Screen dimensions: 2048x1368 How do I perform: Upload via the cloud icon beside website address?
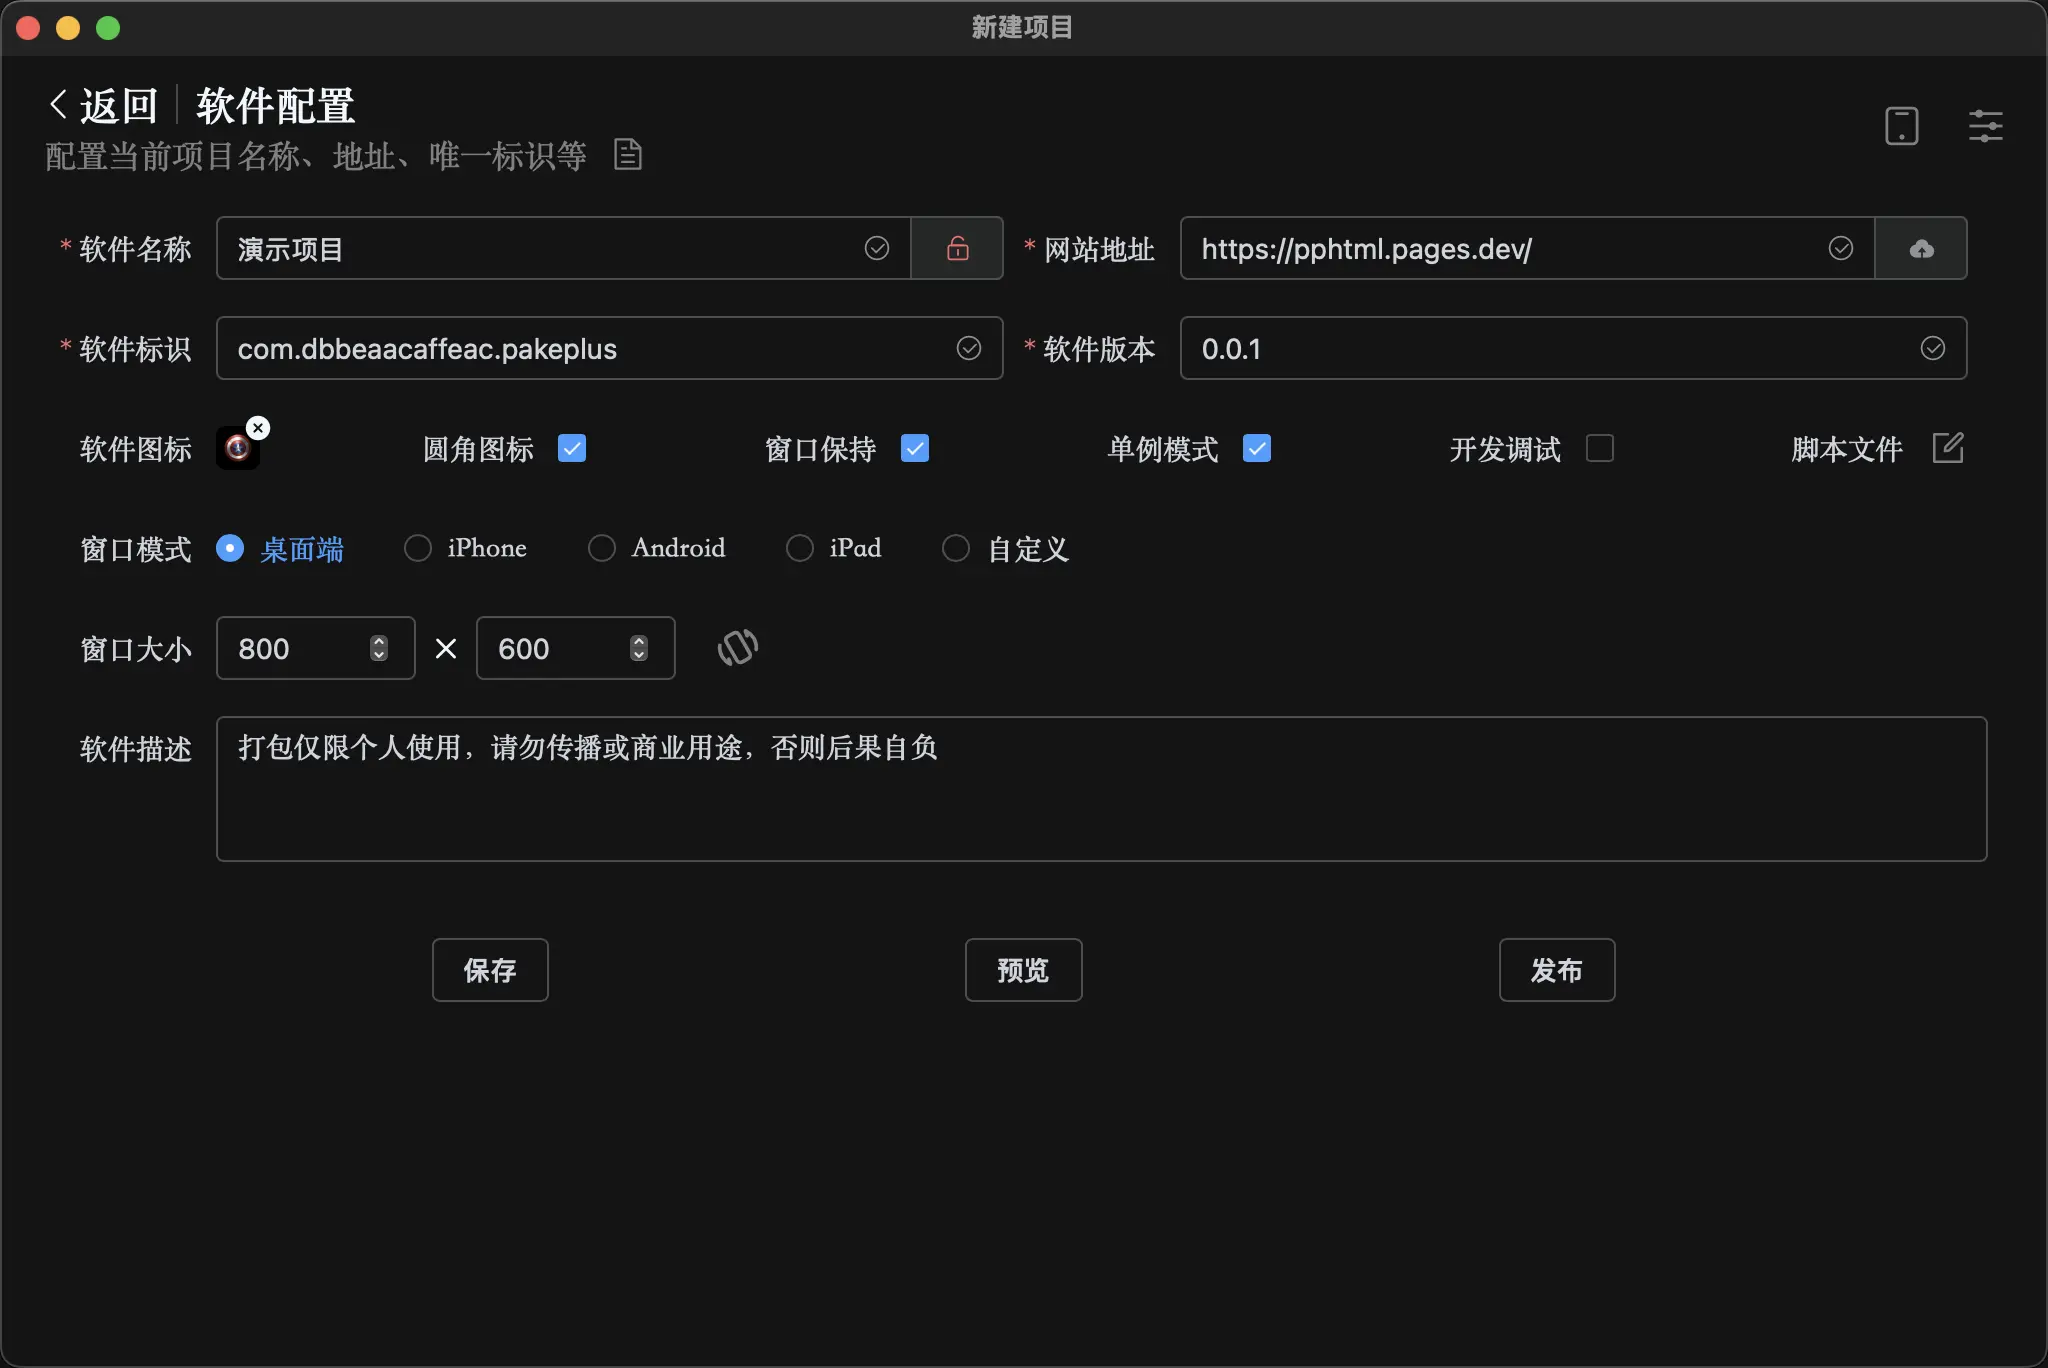click(x=1922, y=248)
